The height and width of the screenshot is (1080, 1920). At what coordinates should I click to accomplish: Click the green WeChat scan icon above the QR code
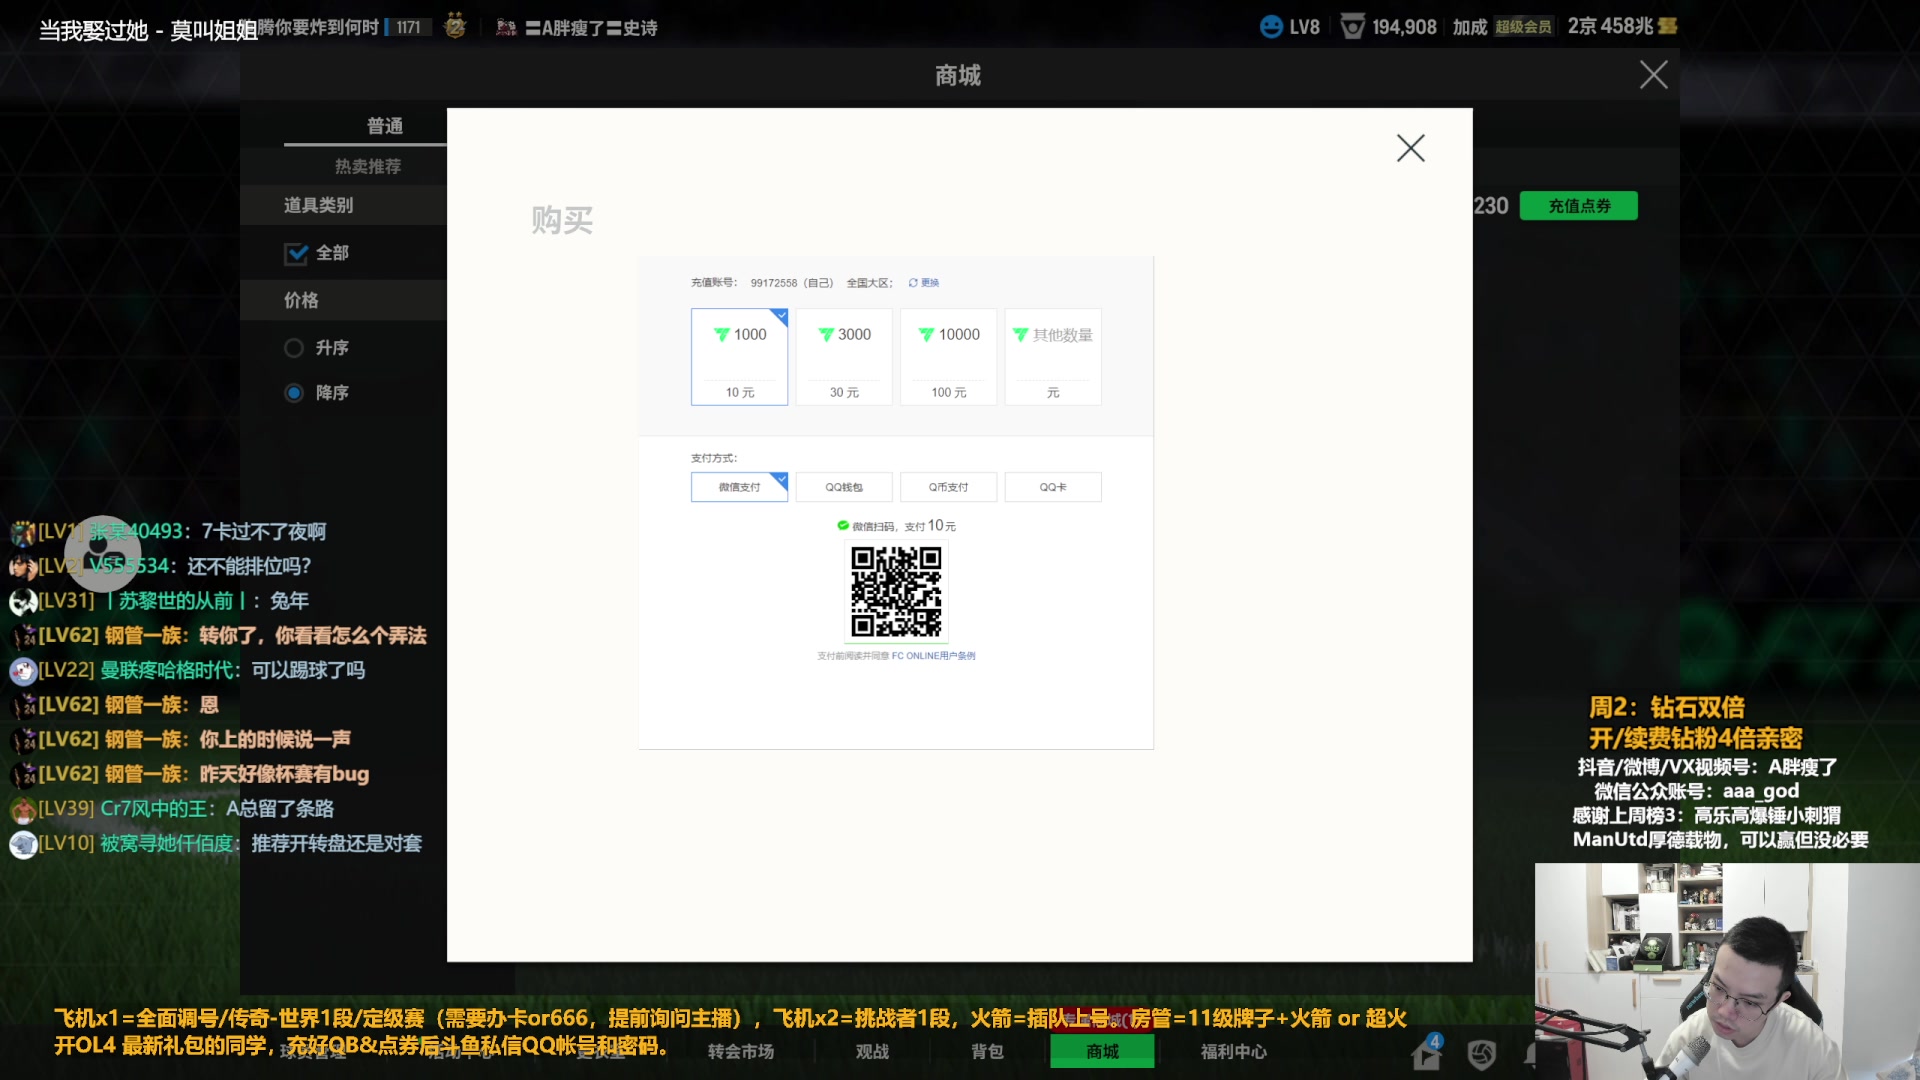tap(843, 525)
